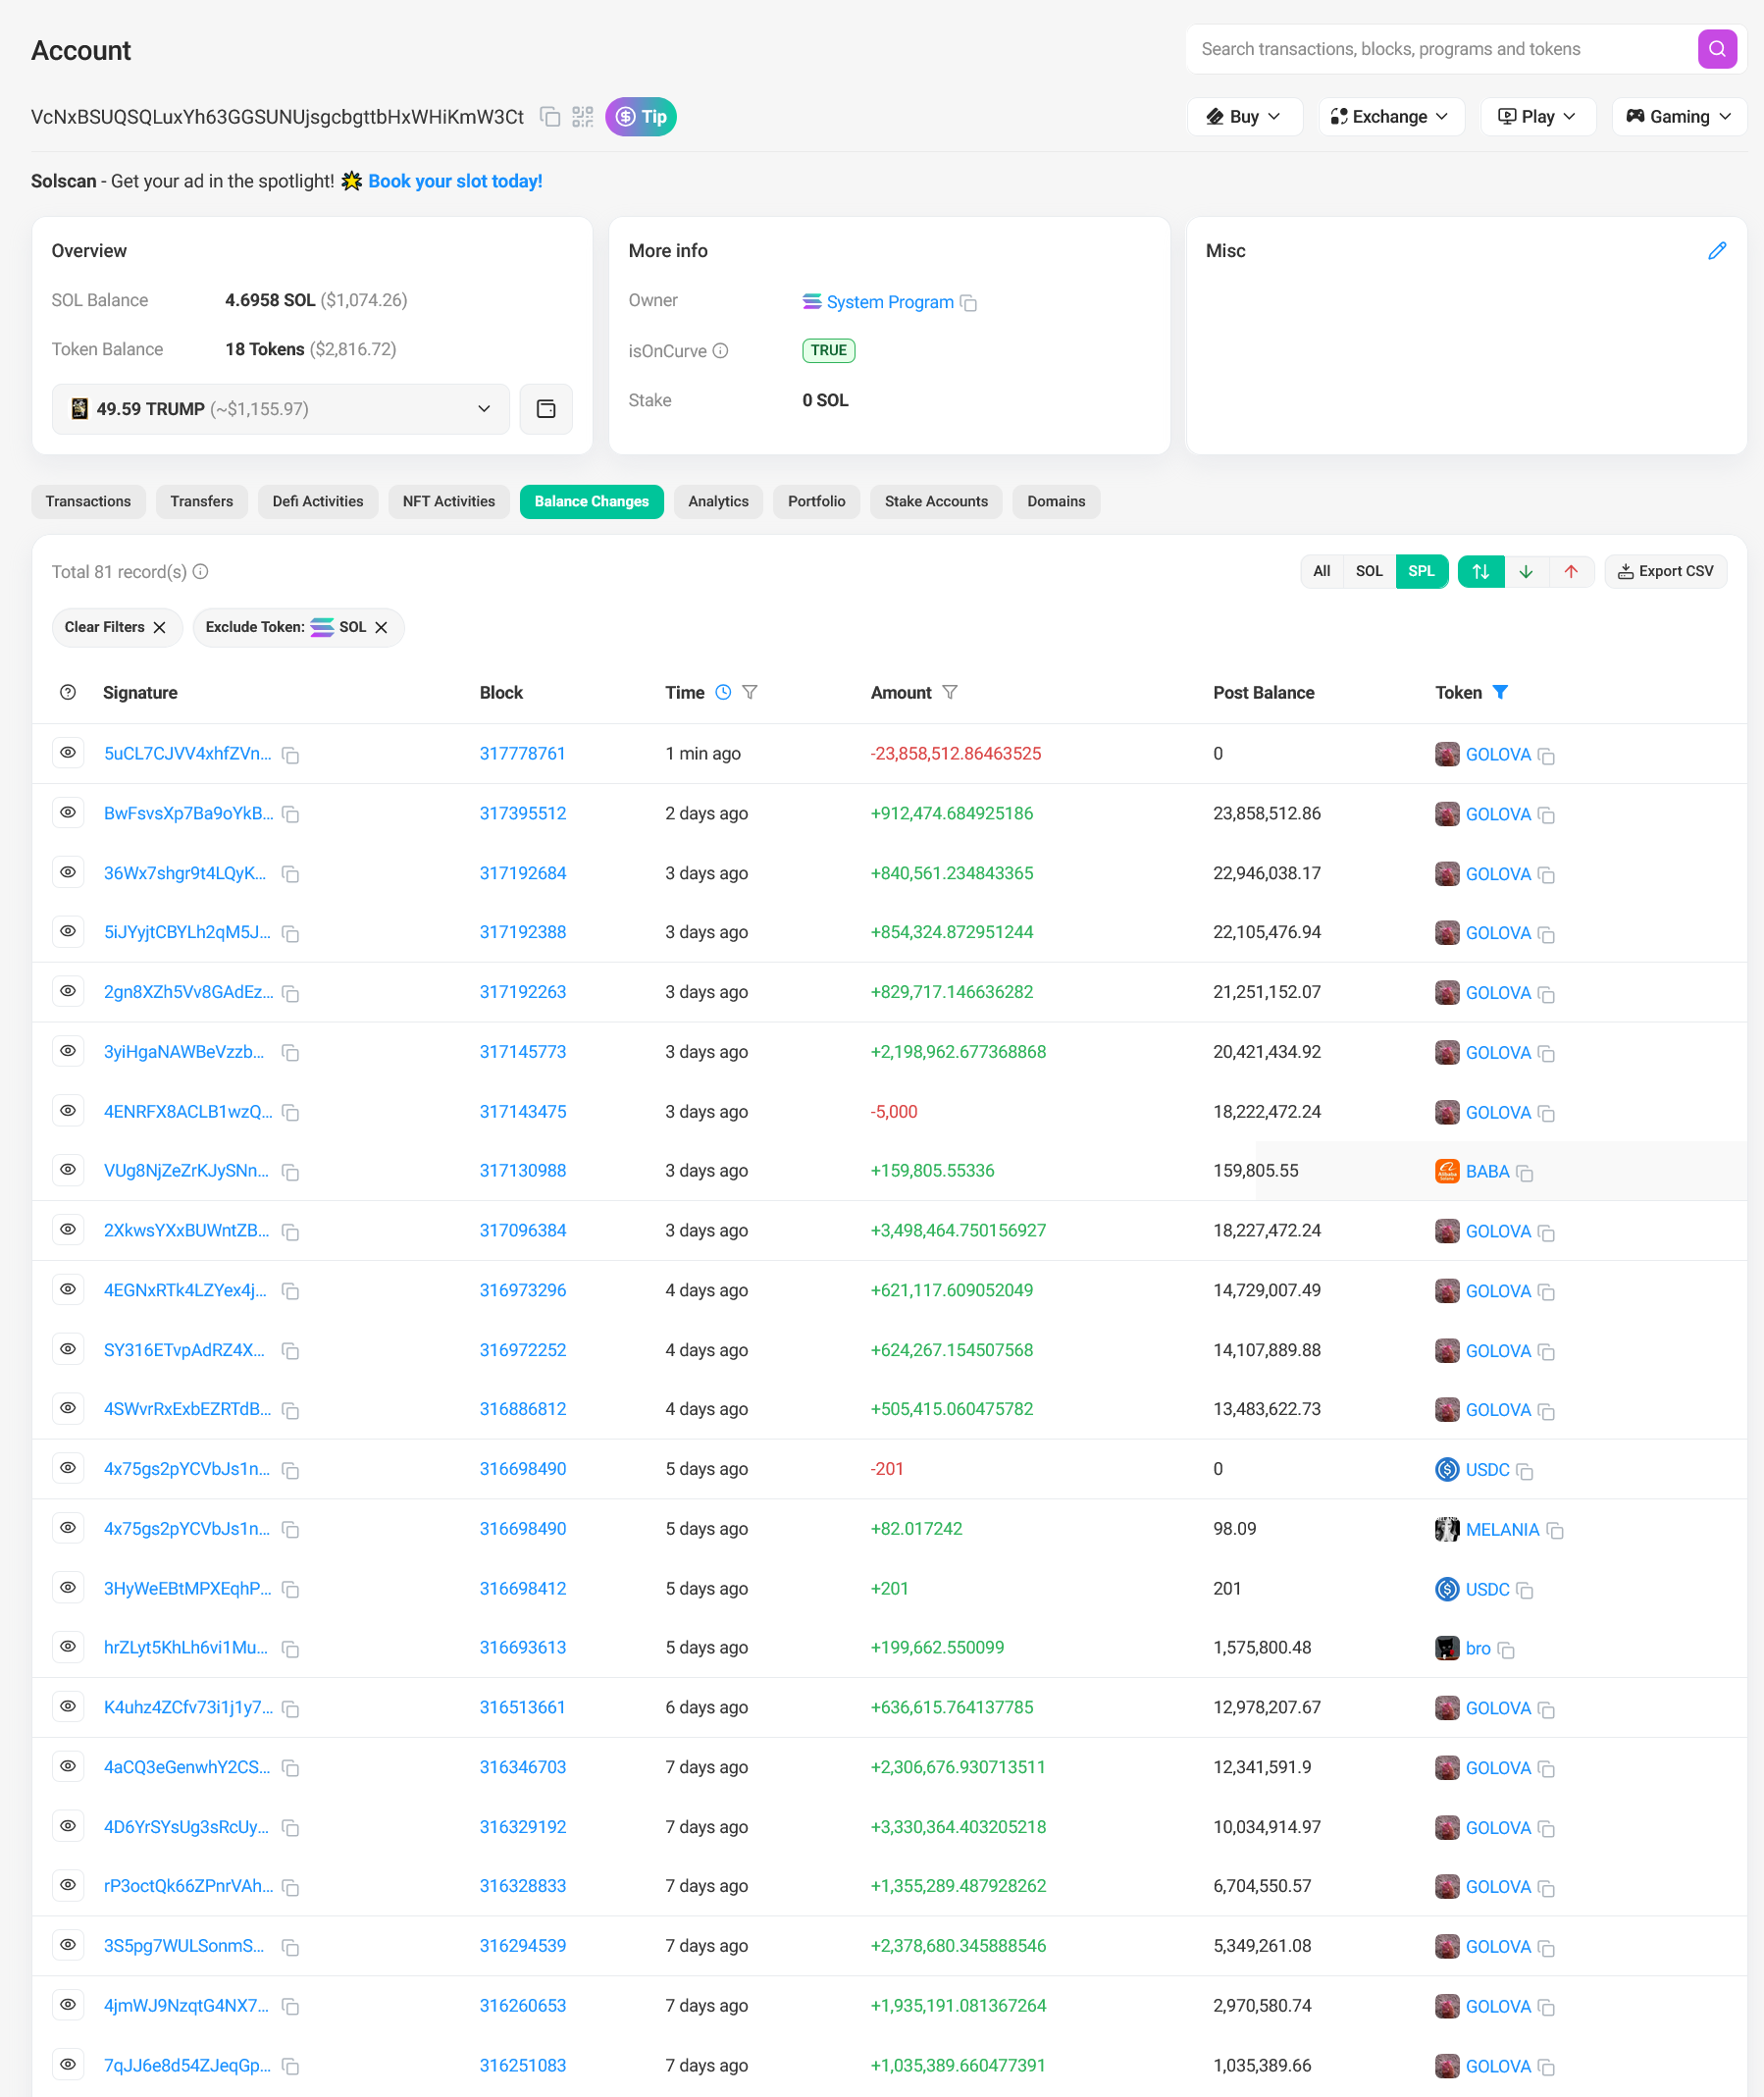The image size is (1764, 2097).
Task: Expand the 49.59 TRUMP token selector
Action: point(281,409)
